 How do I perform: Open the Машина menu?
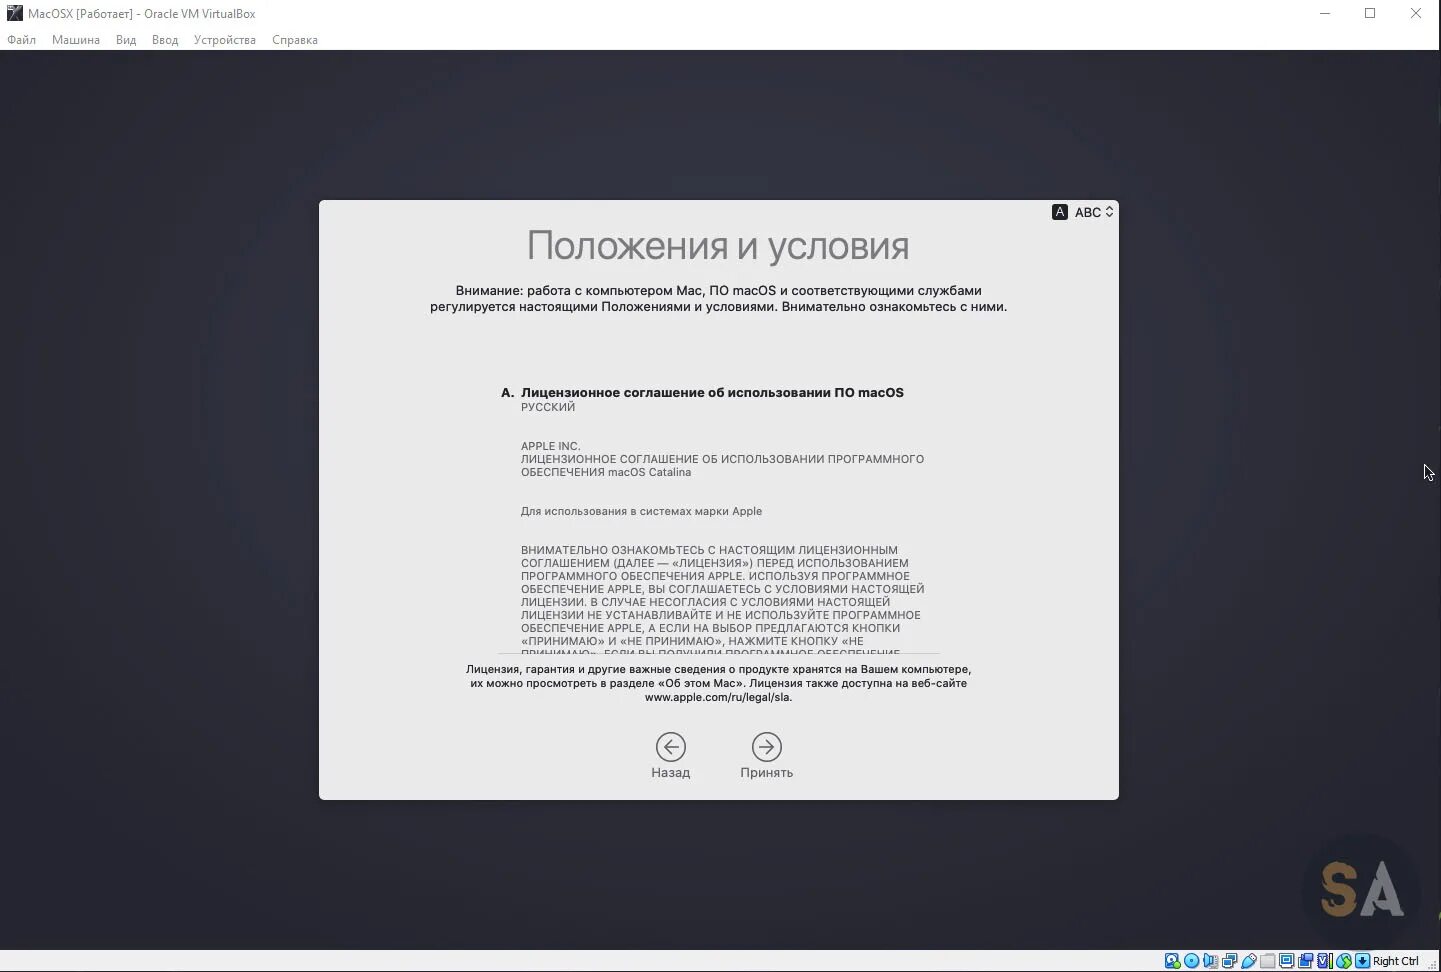coord(76,40)
